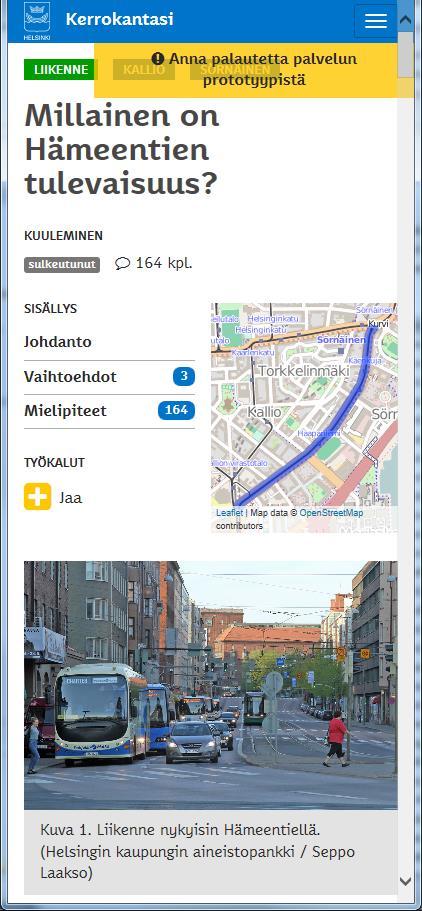The image size is (422, 911).
Task: Click the scrollbar down arrow
Action: [406, 881]
